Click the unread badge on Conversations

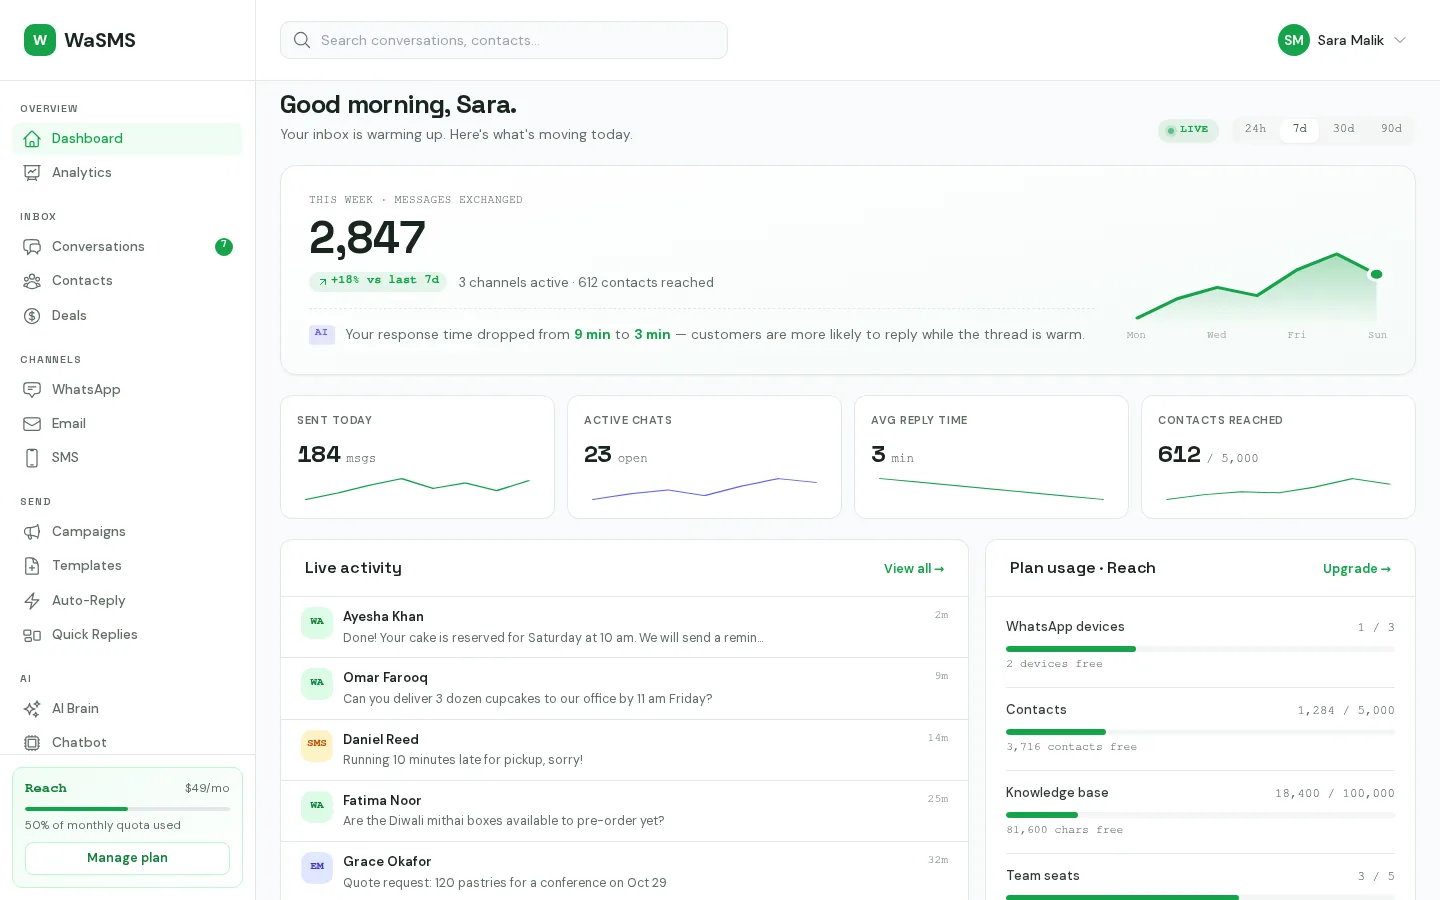tap(224, 247)
